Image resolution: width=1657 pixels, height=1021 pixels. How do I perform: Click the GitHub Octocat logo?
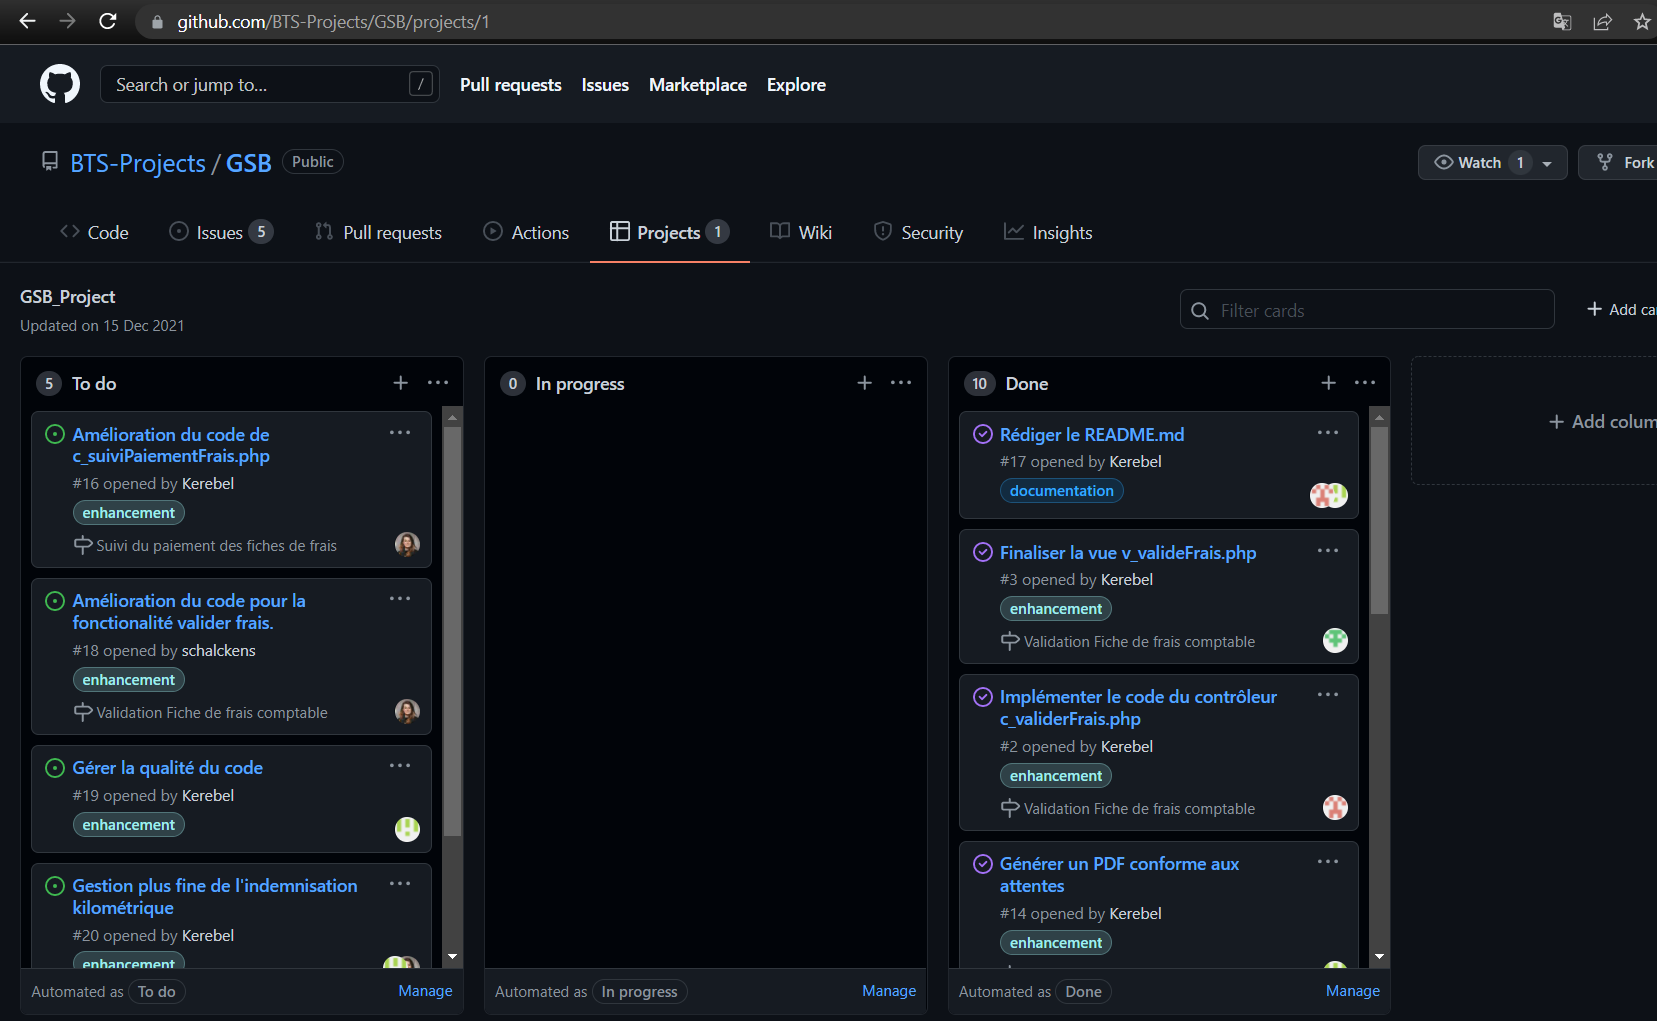pos(60,84)
